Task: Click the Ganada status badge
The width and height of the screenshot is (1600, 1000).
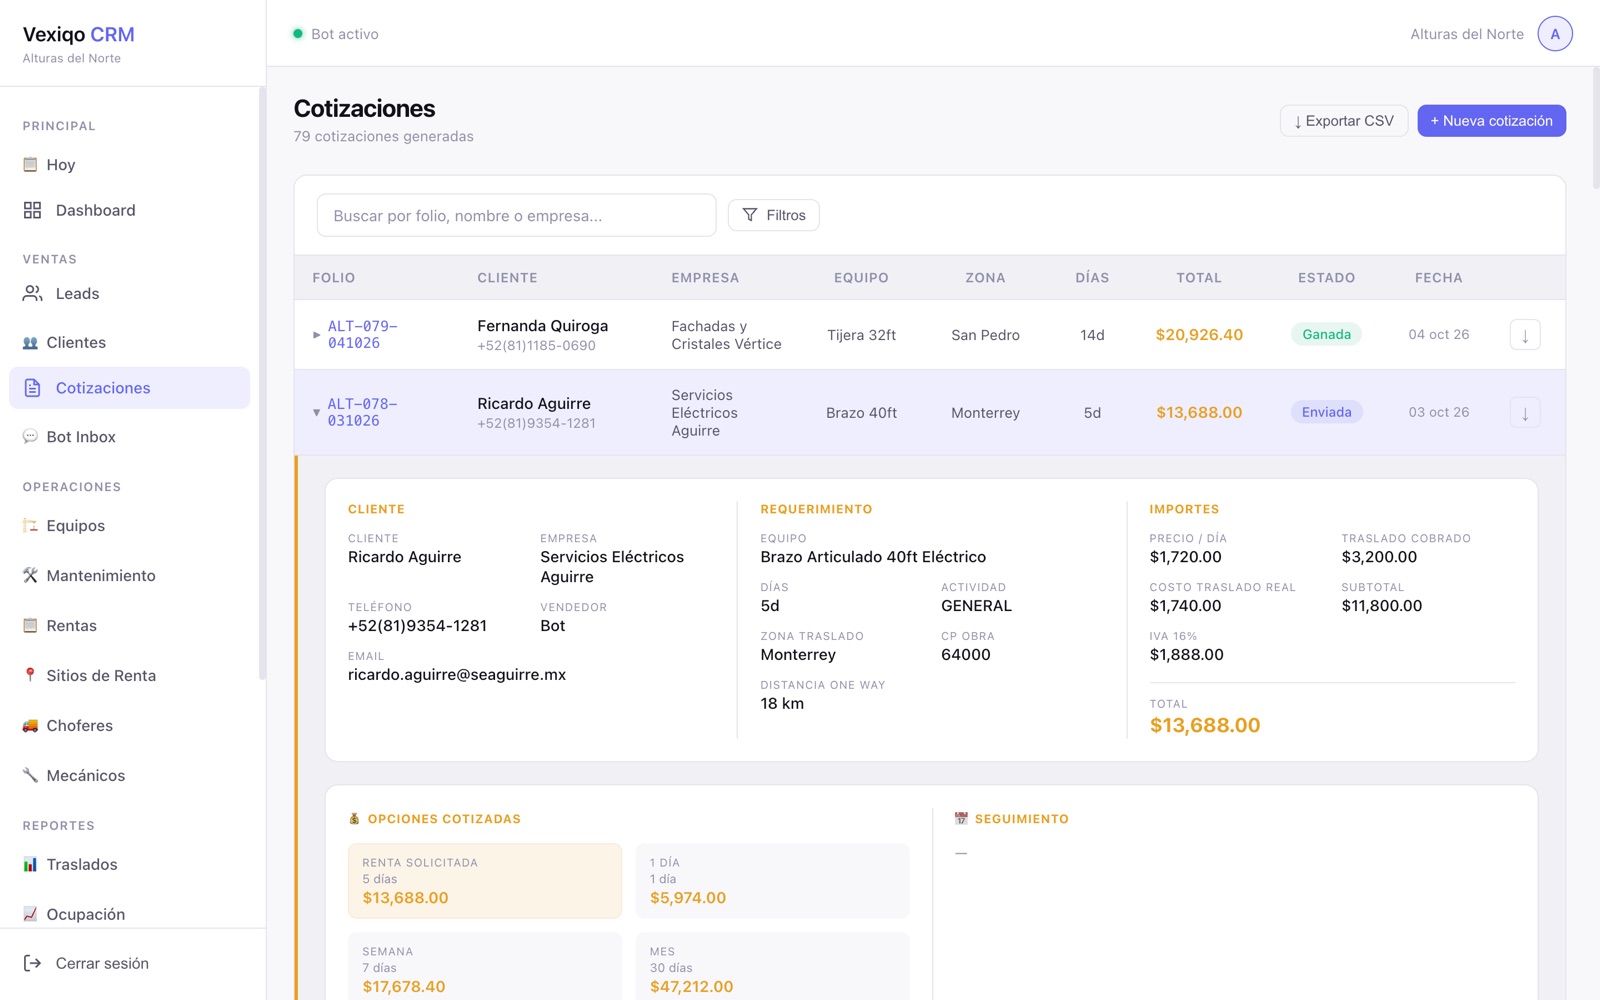Action: [x=1326, y=335]
